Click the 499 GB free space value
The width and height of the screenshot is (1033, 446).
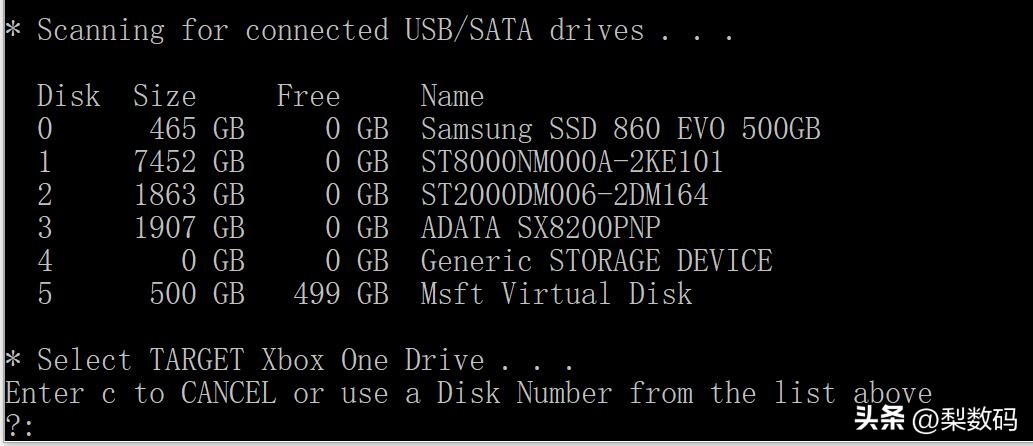[x=340, y=294]
